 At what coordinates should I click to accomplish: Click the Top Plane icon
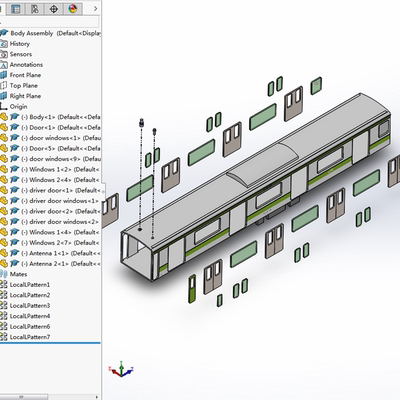coord(4,85)
